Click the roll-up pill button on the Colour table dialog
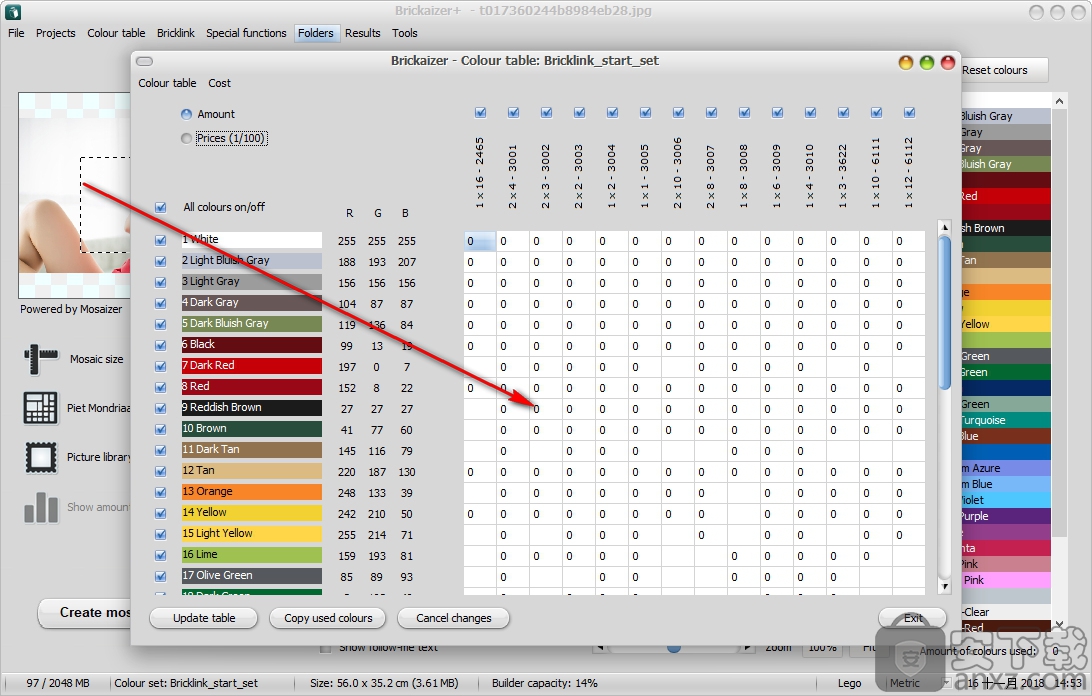The image size is (1092, 696). click(x=144, y=61)
